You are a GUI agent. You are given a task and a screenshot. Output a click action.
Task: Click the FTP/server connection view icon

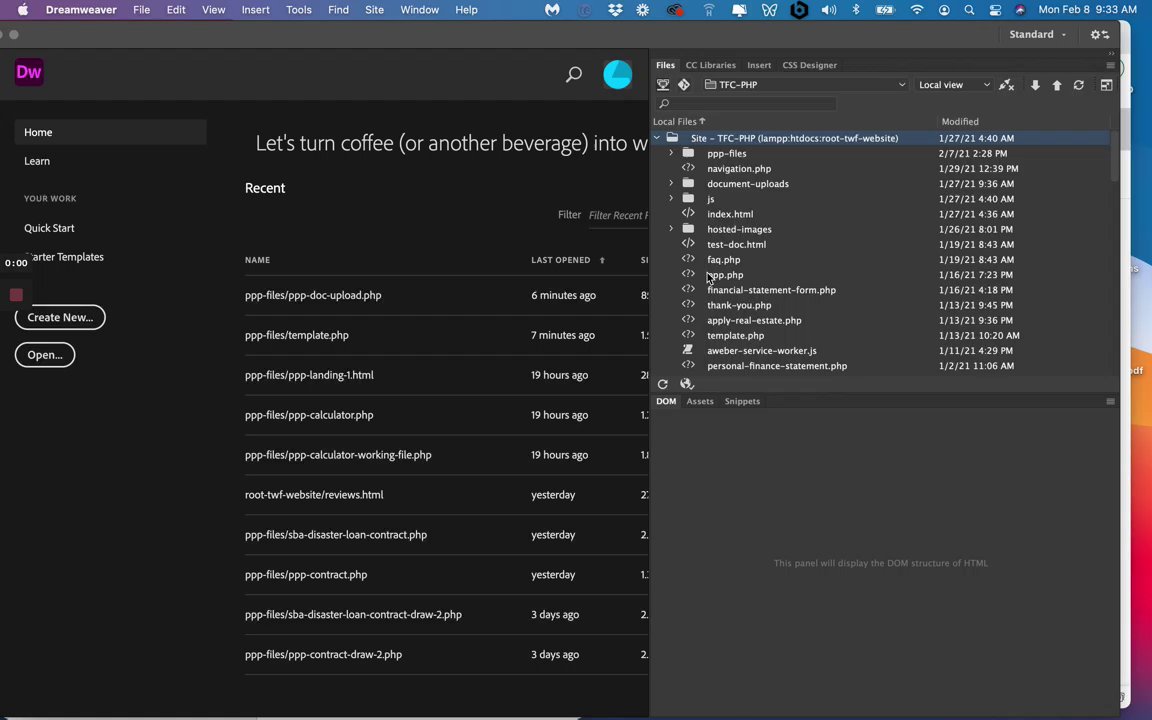pos(663,84)
